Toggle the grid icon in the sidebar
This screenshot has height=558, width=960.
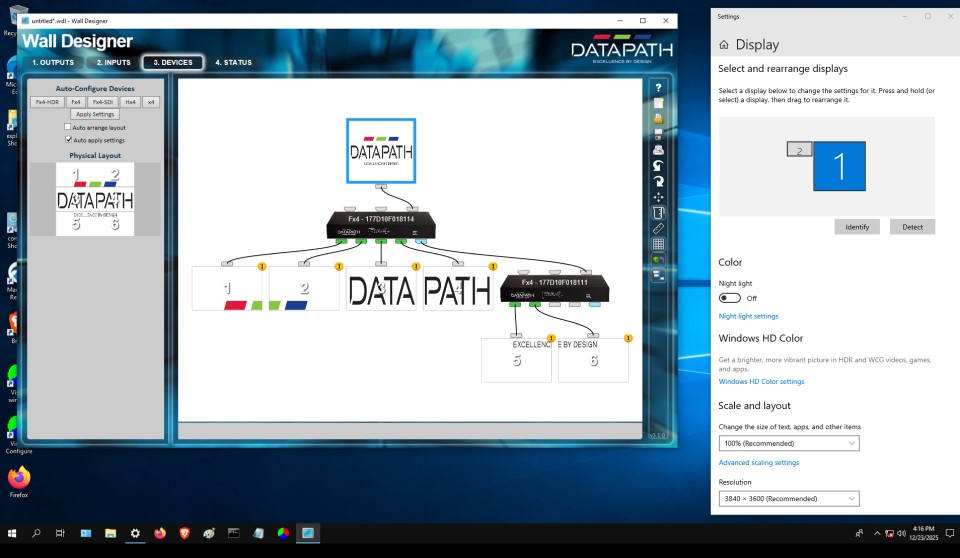click(x=658, y=244)
